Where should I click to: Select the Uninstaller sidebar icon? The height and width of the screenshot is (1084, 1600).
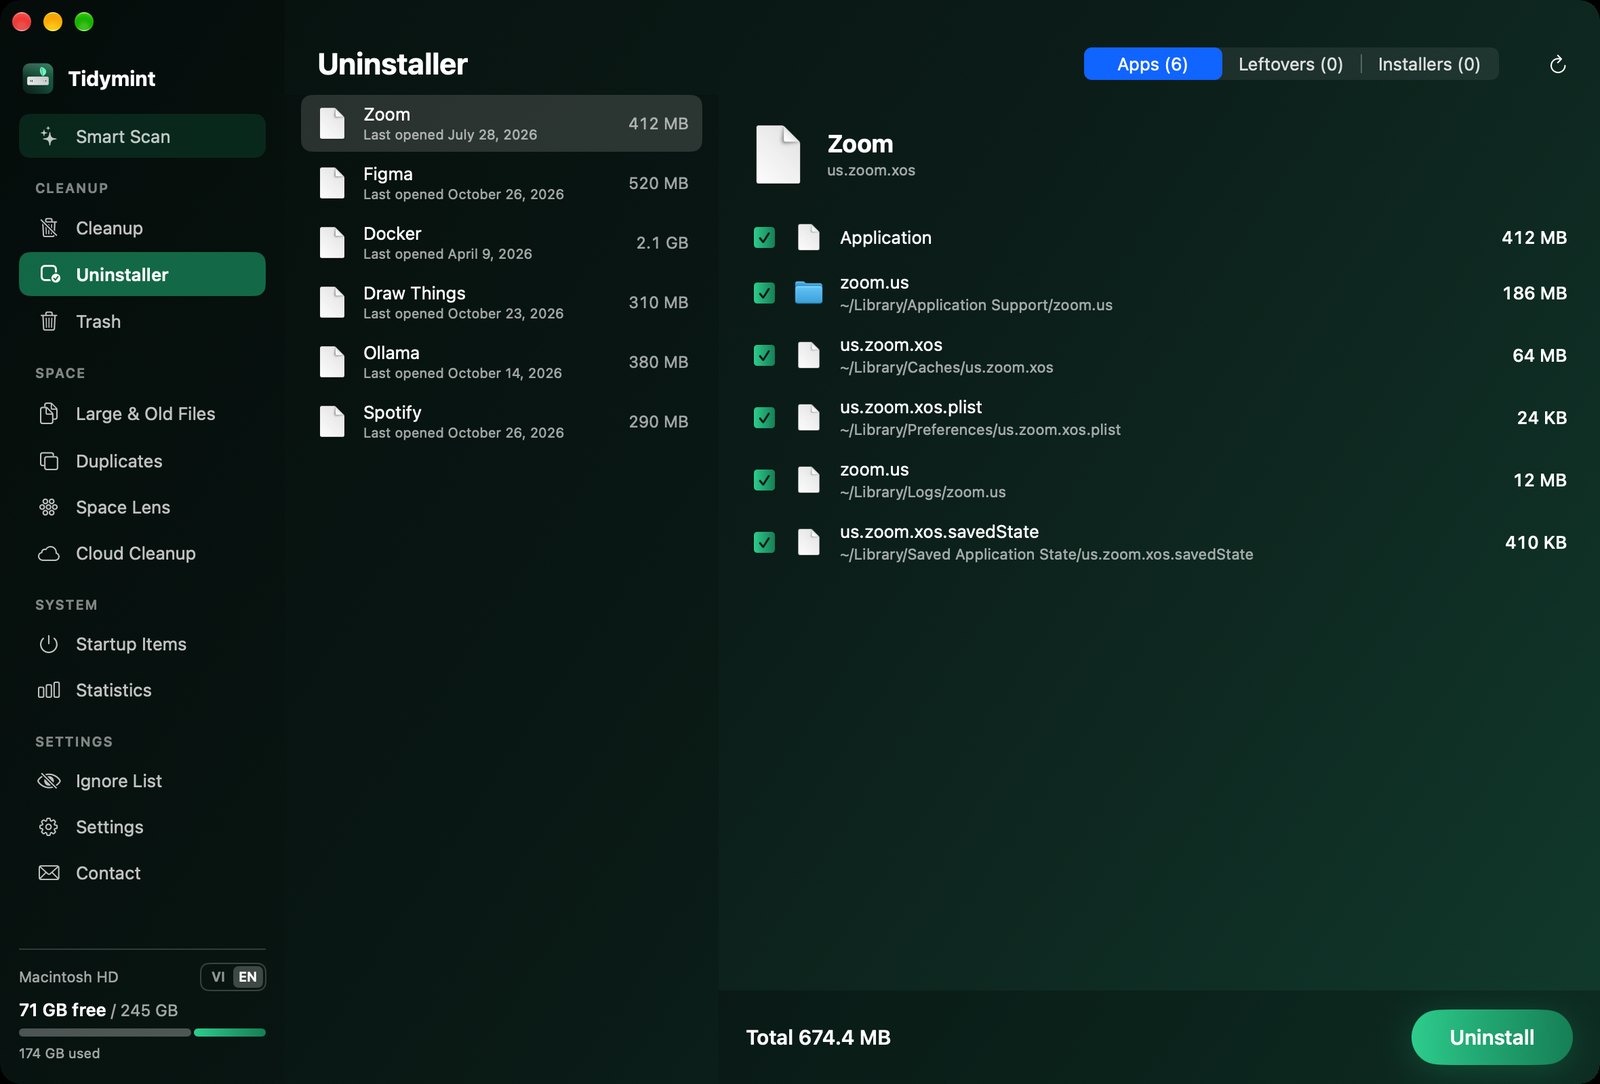tap(49, 274)
